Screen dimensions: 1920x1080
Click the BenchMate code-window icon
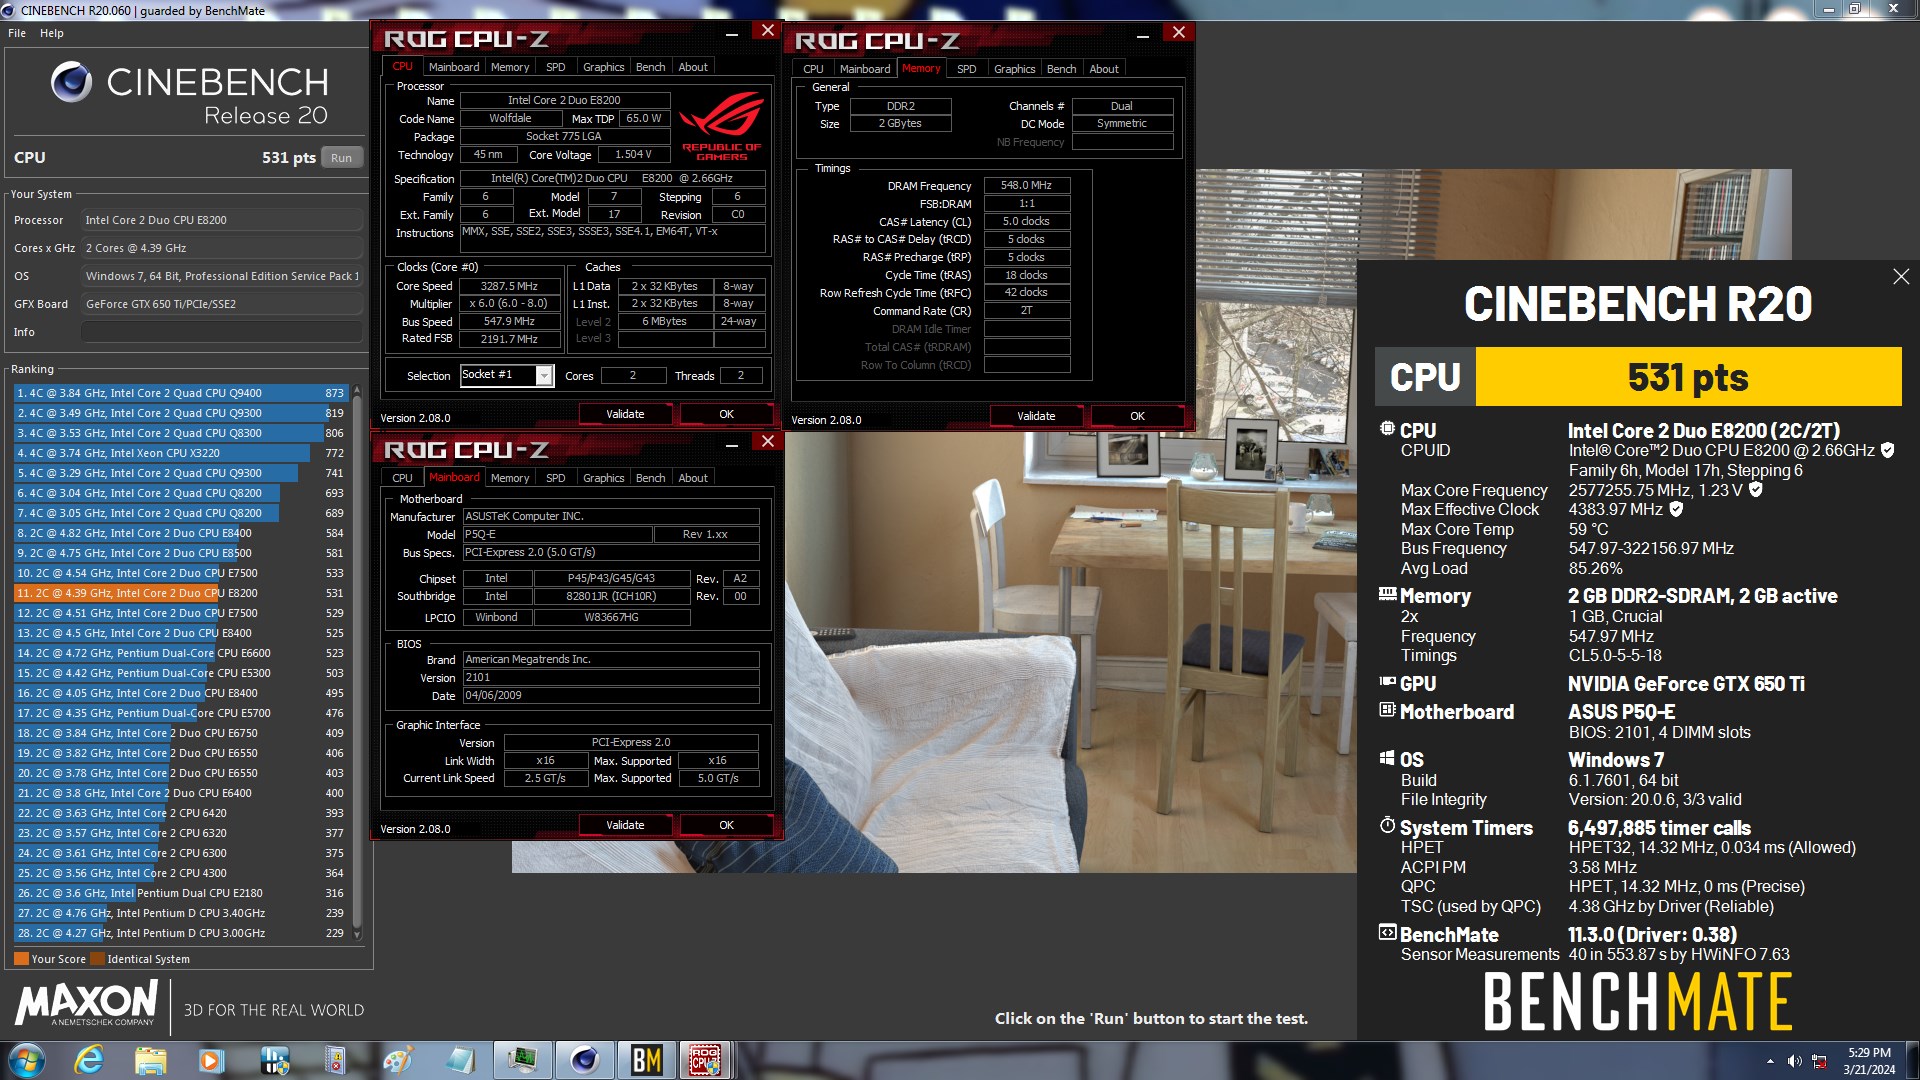pos(1387,933)
